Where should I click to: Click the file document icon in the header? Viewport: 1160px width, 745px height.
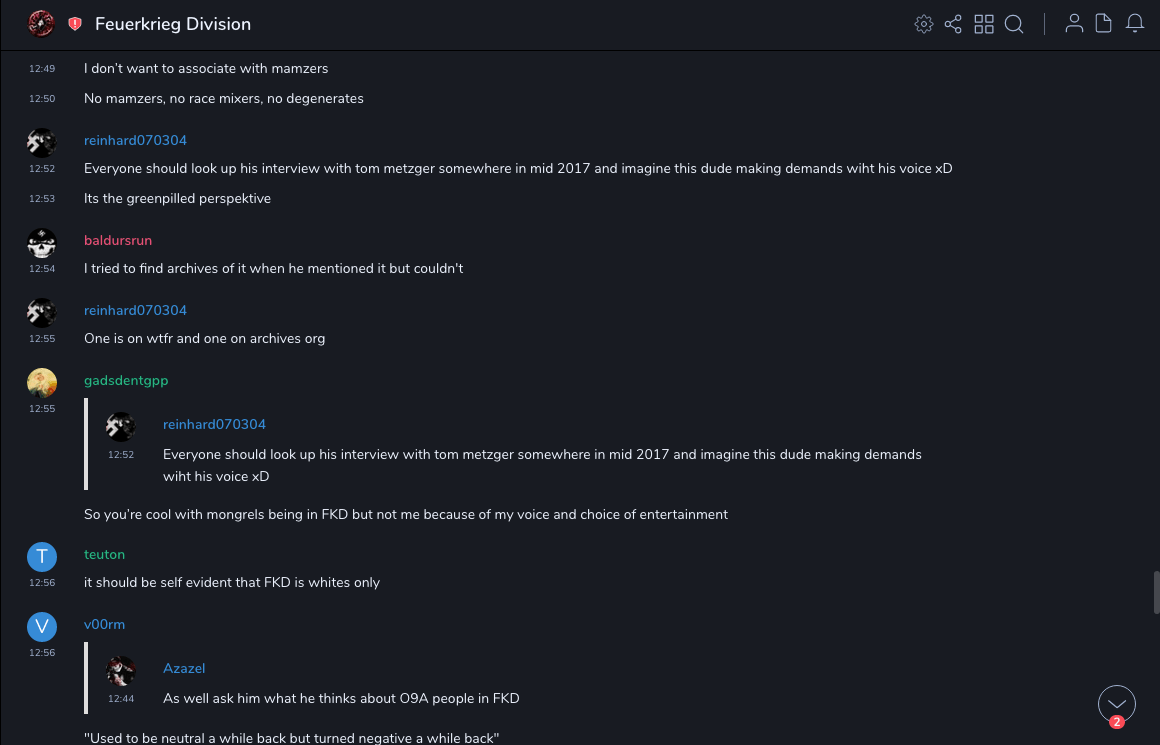coord(1104,24)
